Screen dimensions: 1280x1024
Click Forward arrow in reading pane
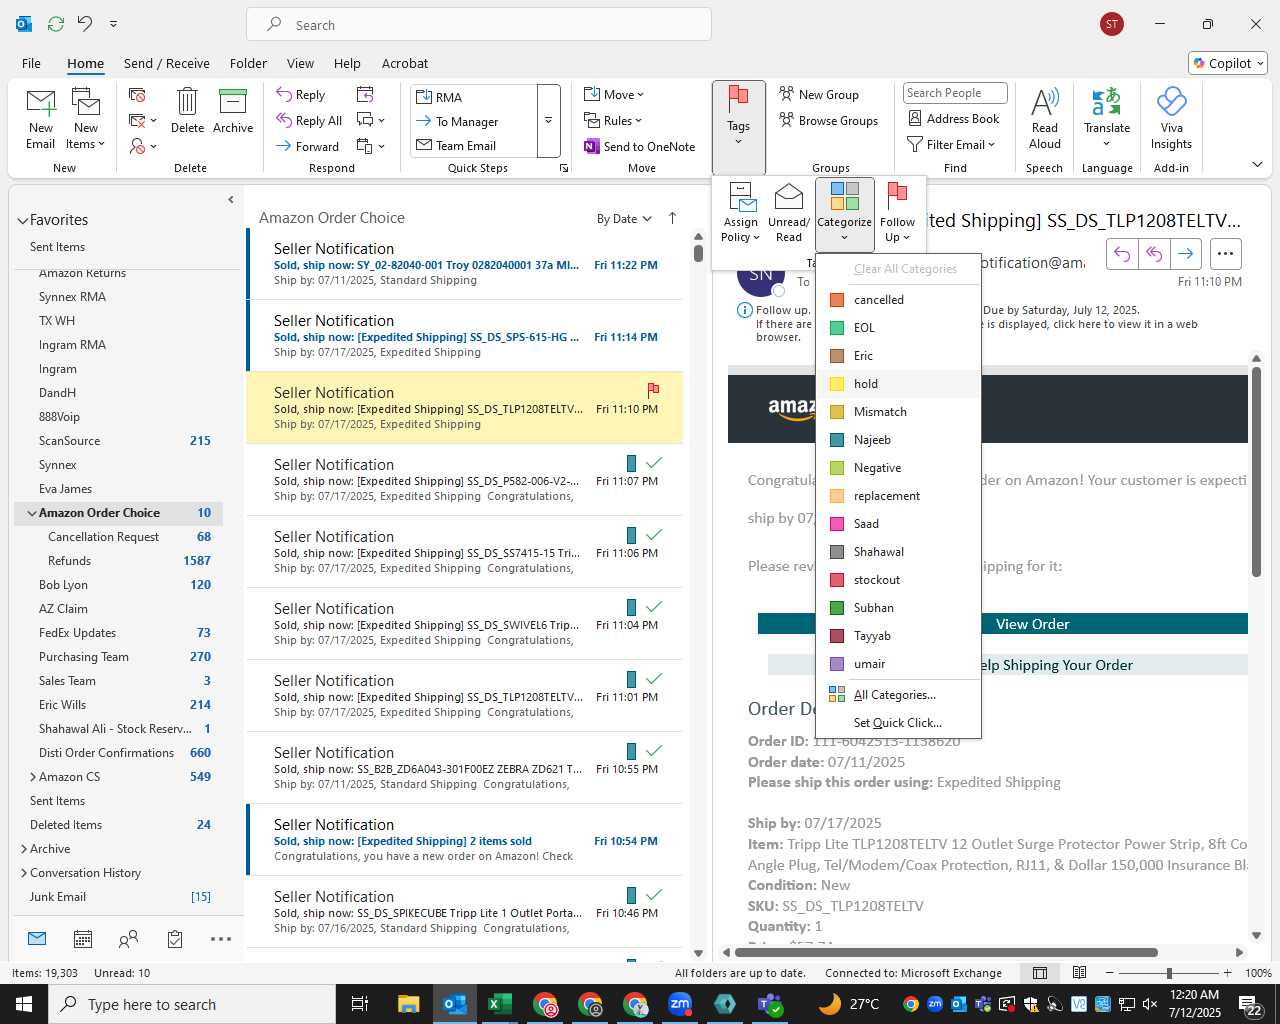tap(1186, 254)
